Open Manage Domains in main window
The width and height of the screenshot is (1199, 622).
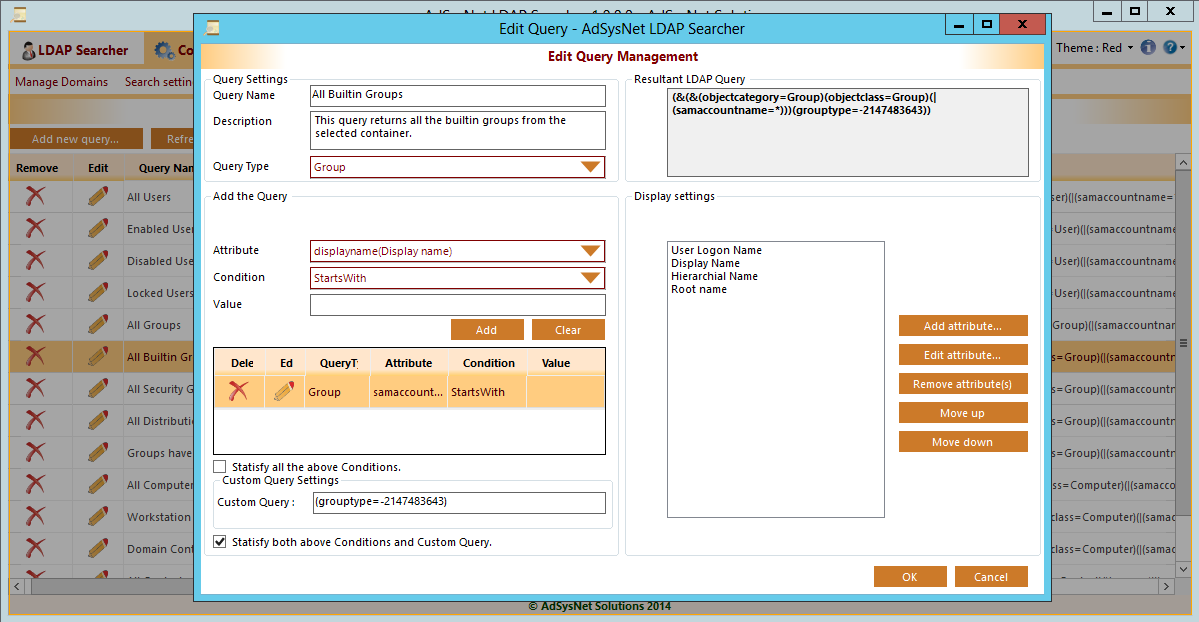(x=61, y=82)
